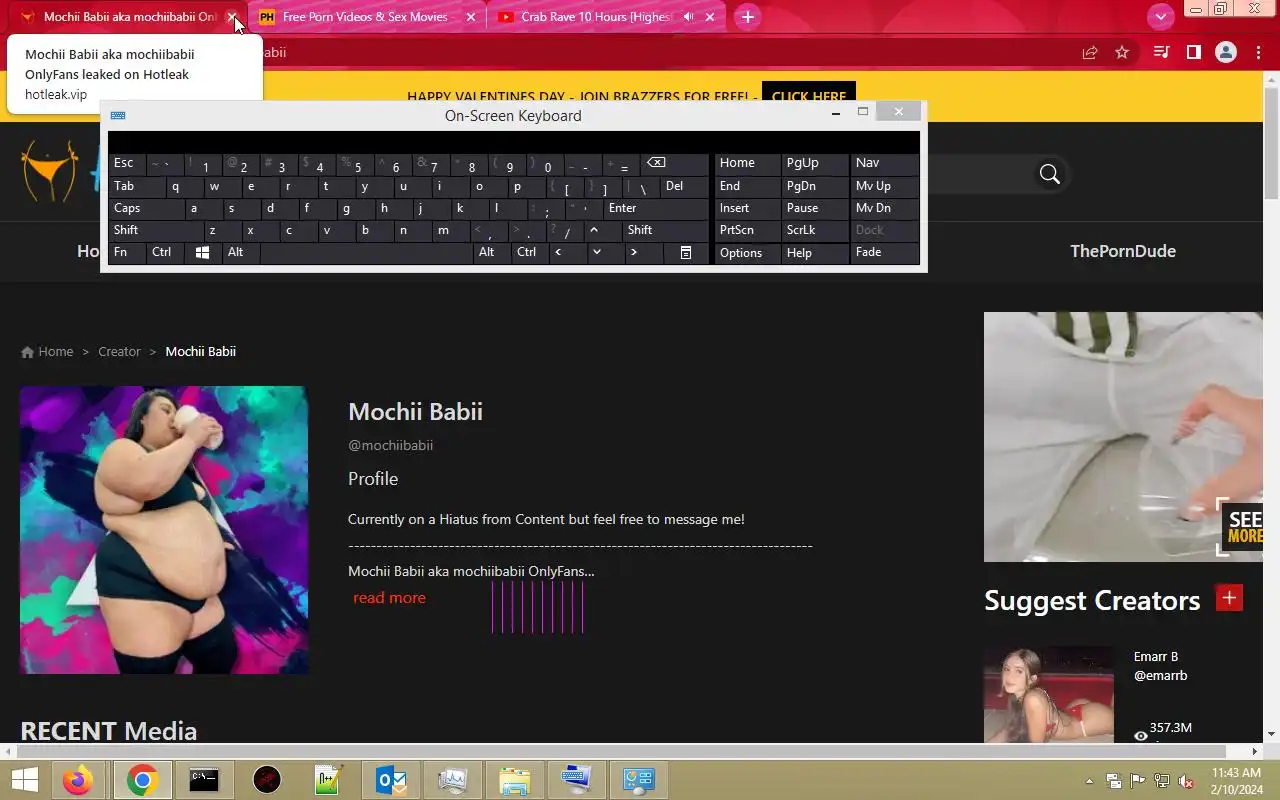Mute the Crab Rave tab via speaker icon
This screenshot has width=1280, height=800.
coord(688,17)
